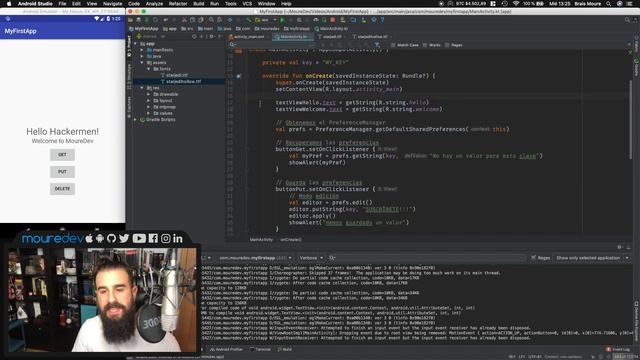Open the Build menu
Viewport: 640px width, 360px height.
[199, 4]
